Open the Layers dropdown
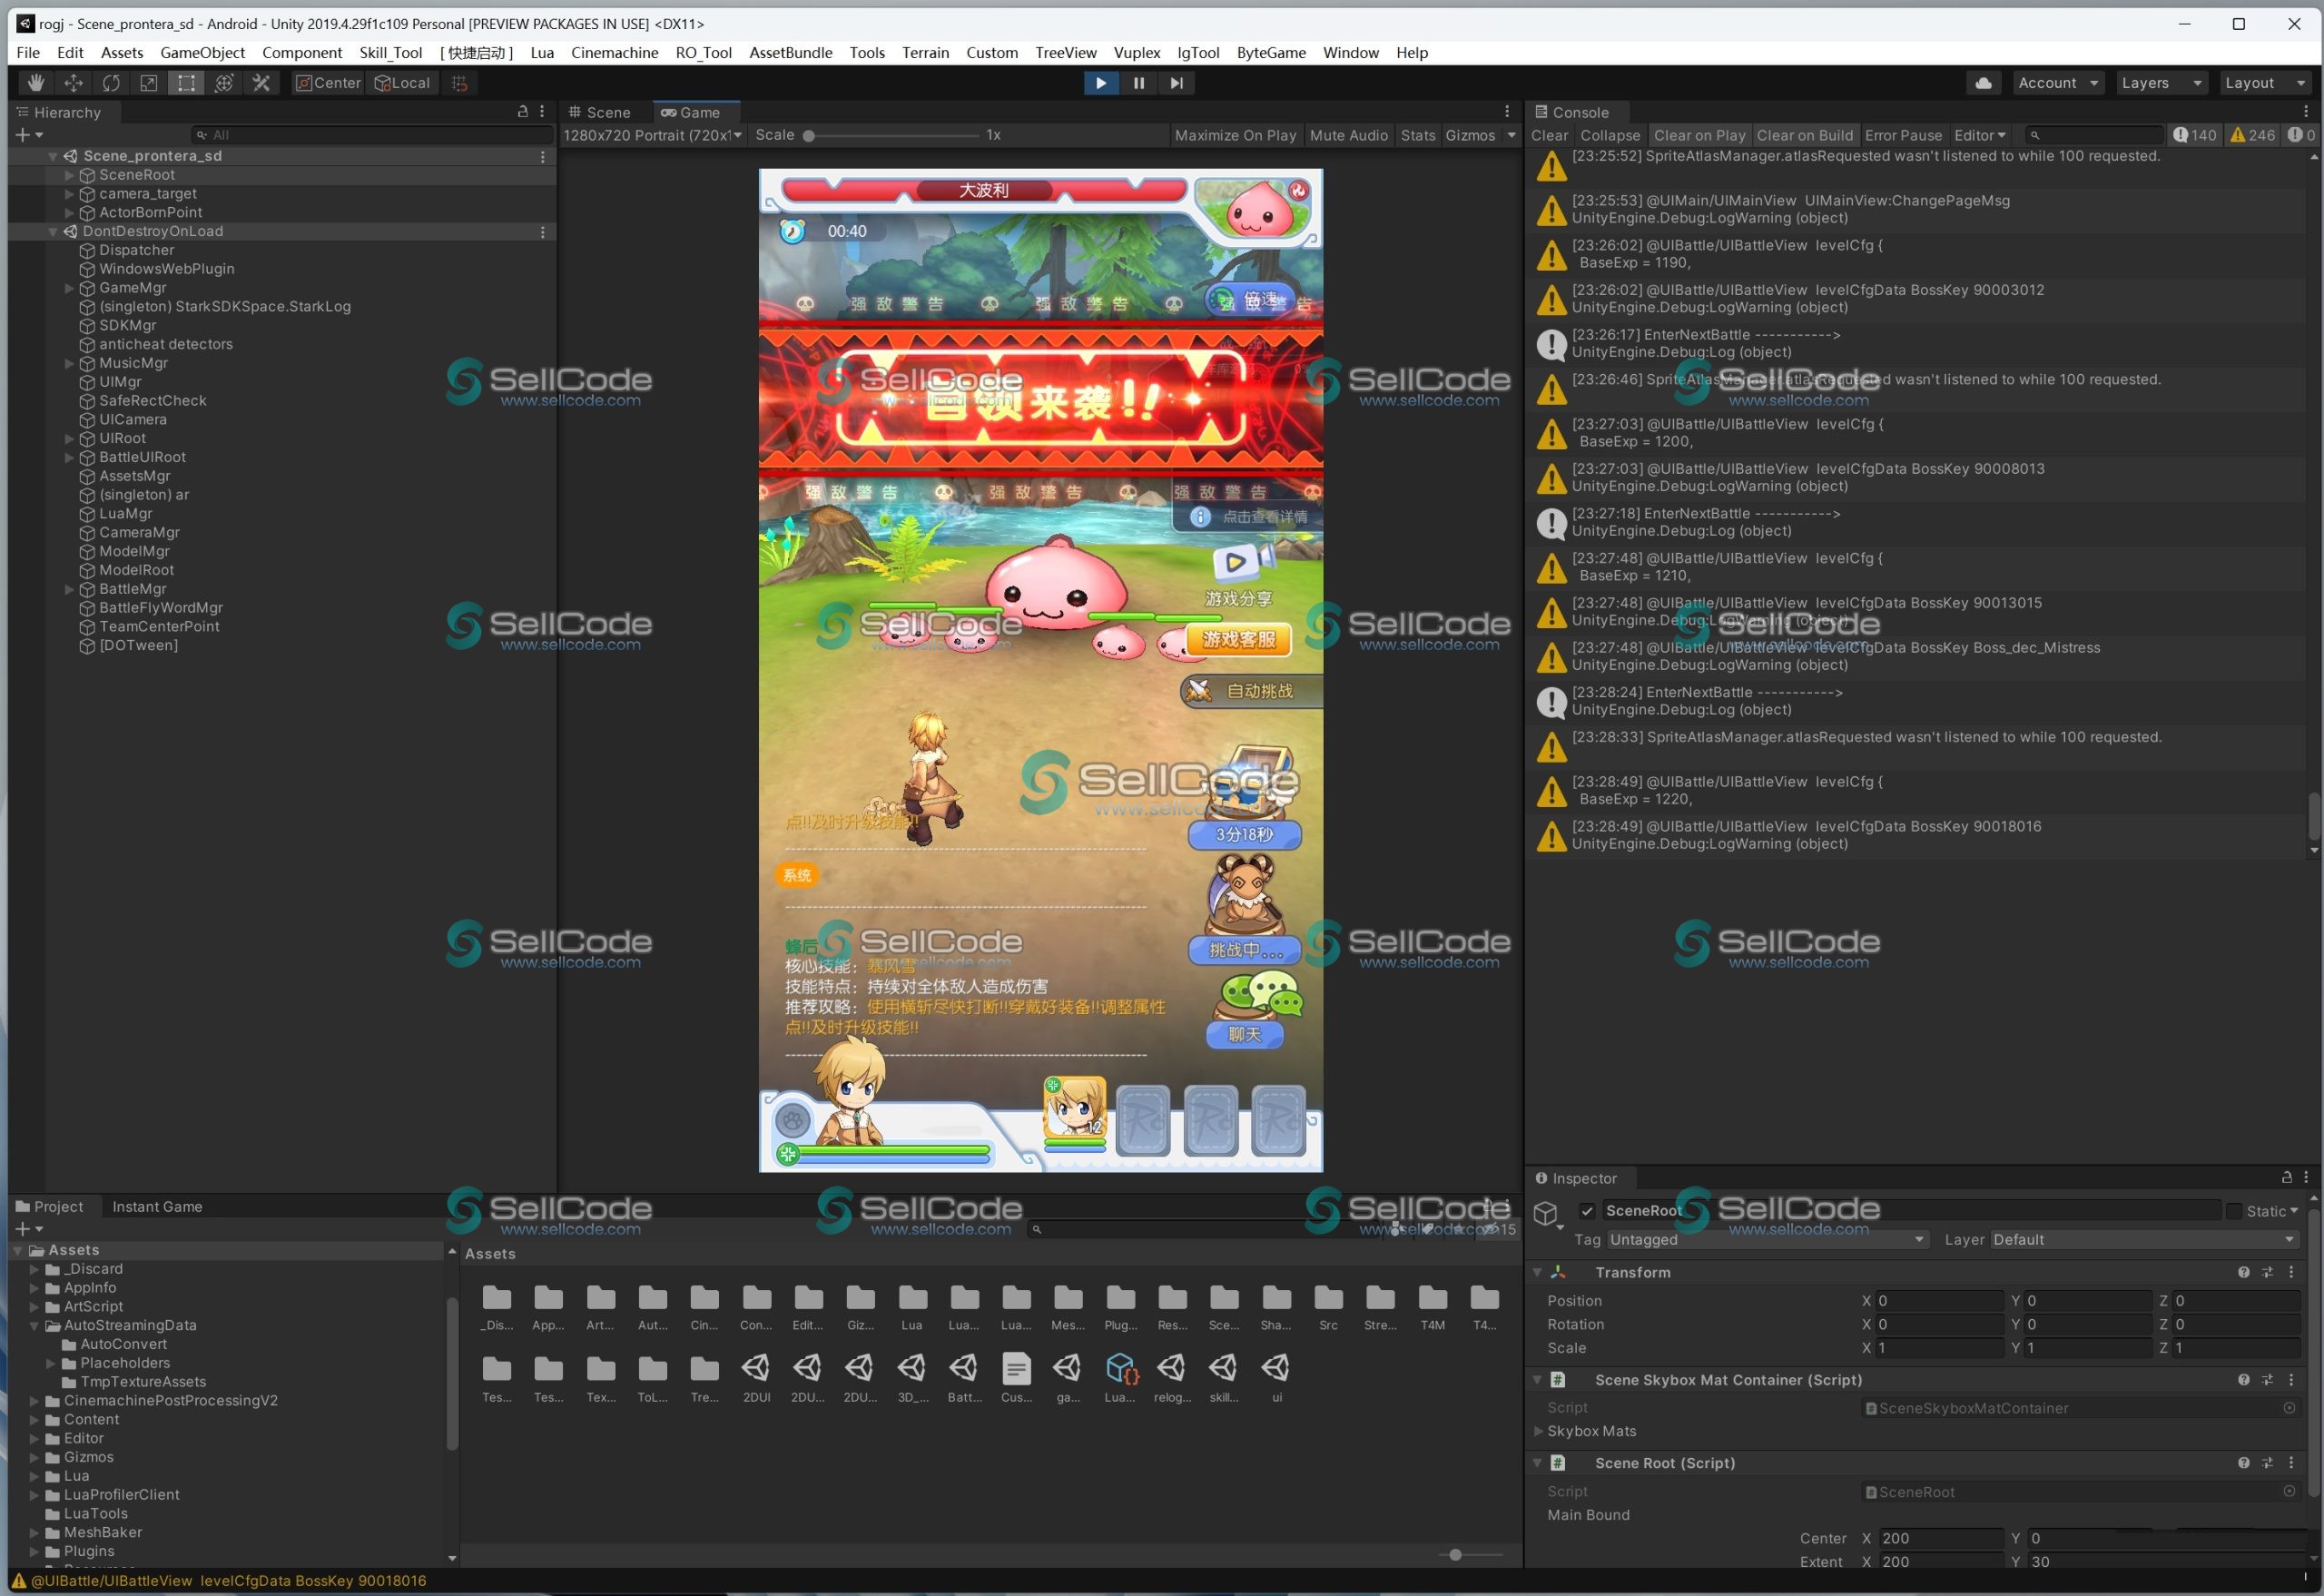 coord(2161,83)
